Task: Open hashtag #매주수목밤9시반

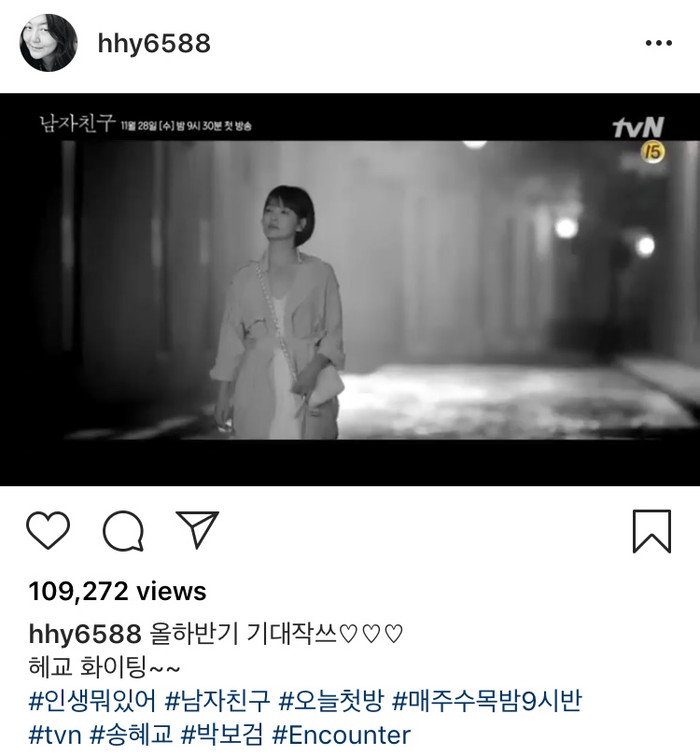Action: [487, 701]
